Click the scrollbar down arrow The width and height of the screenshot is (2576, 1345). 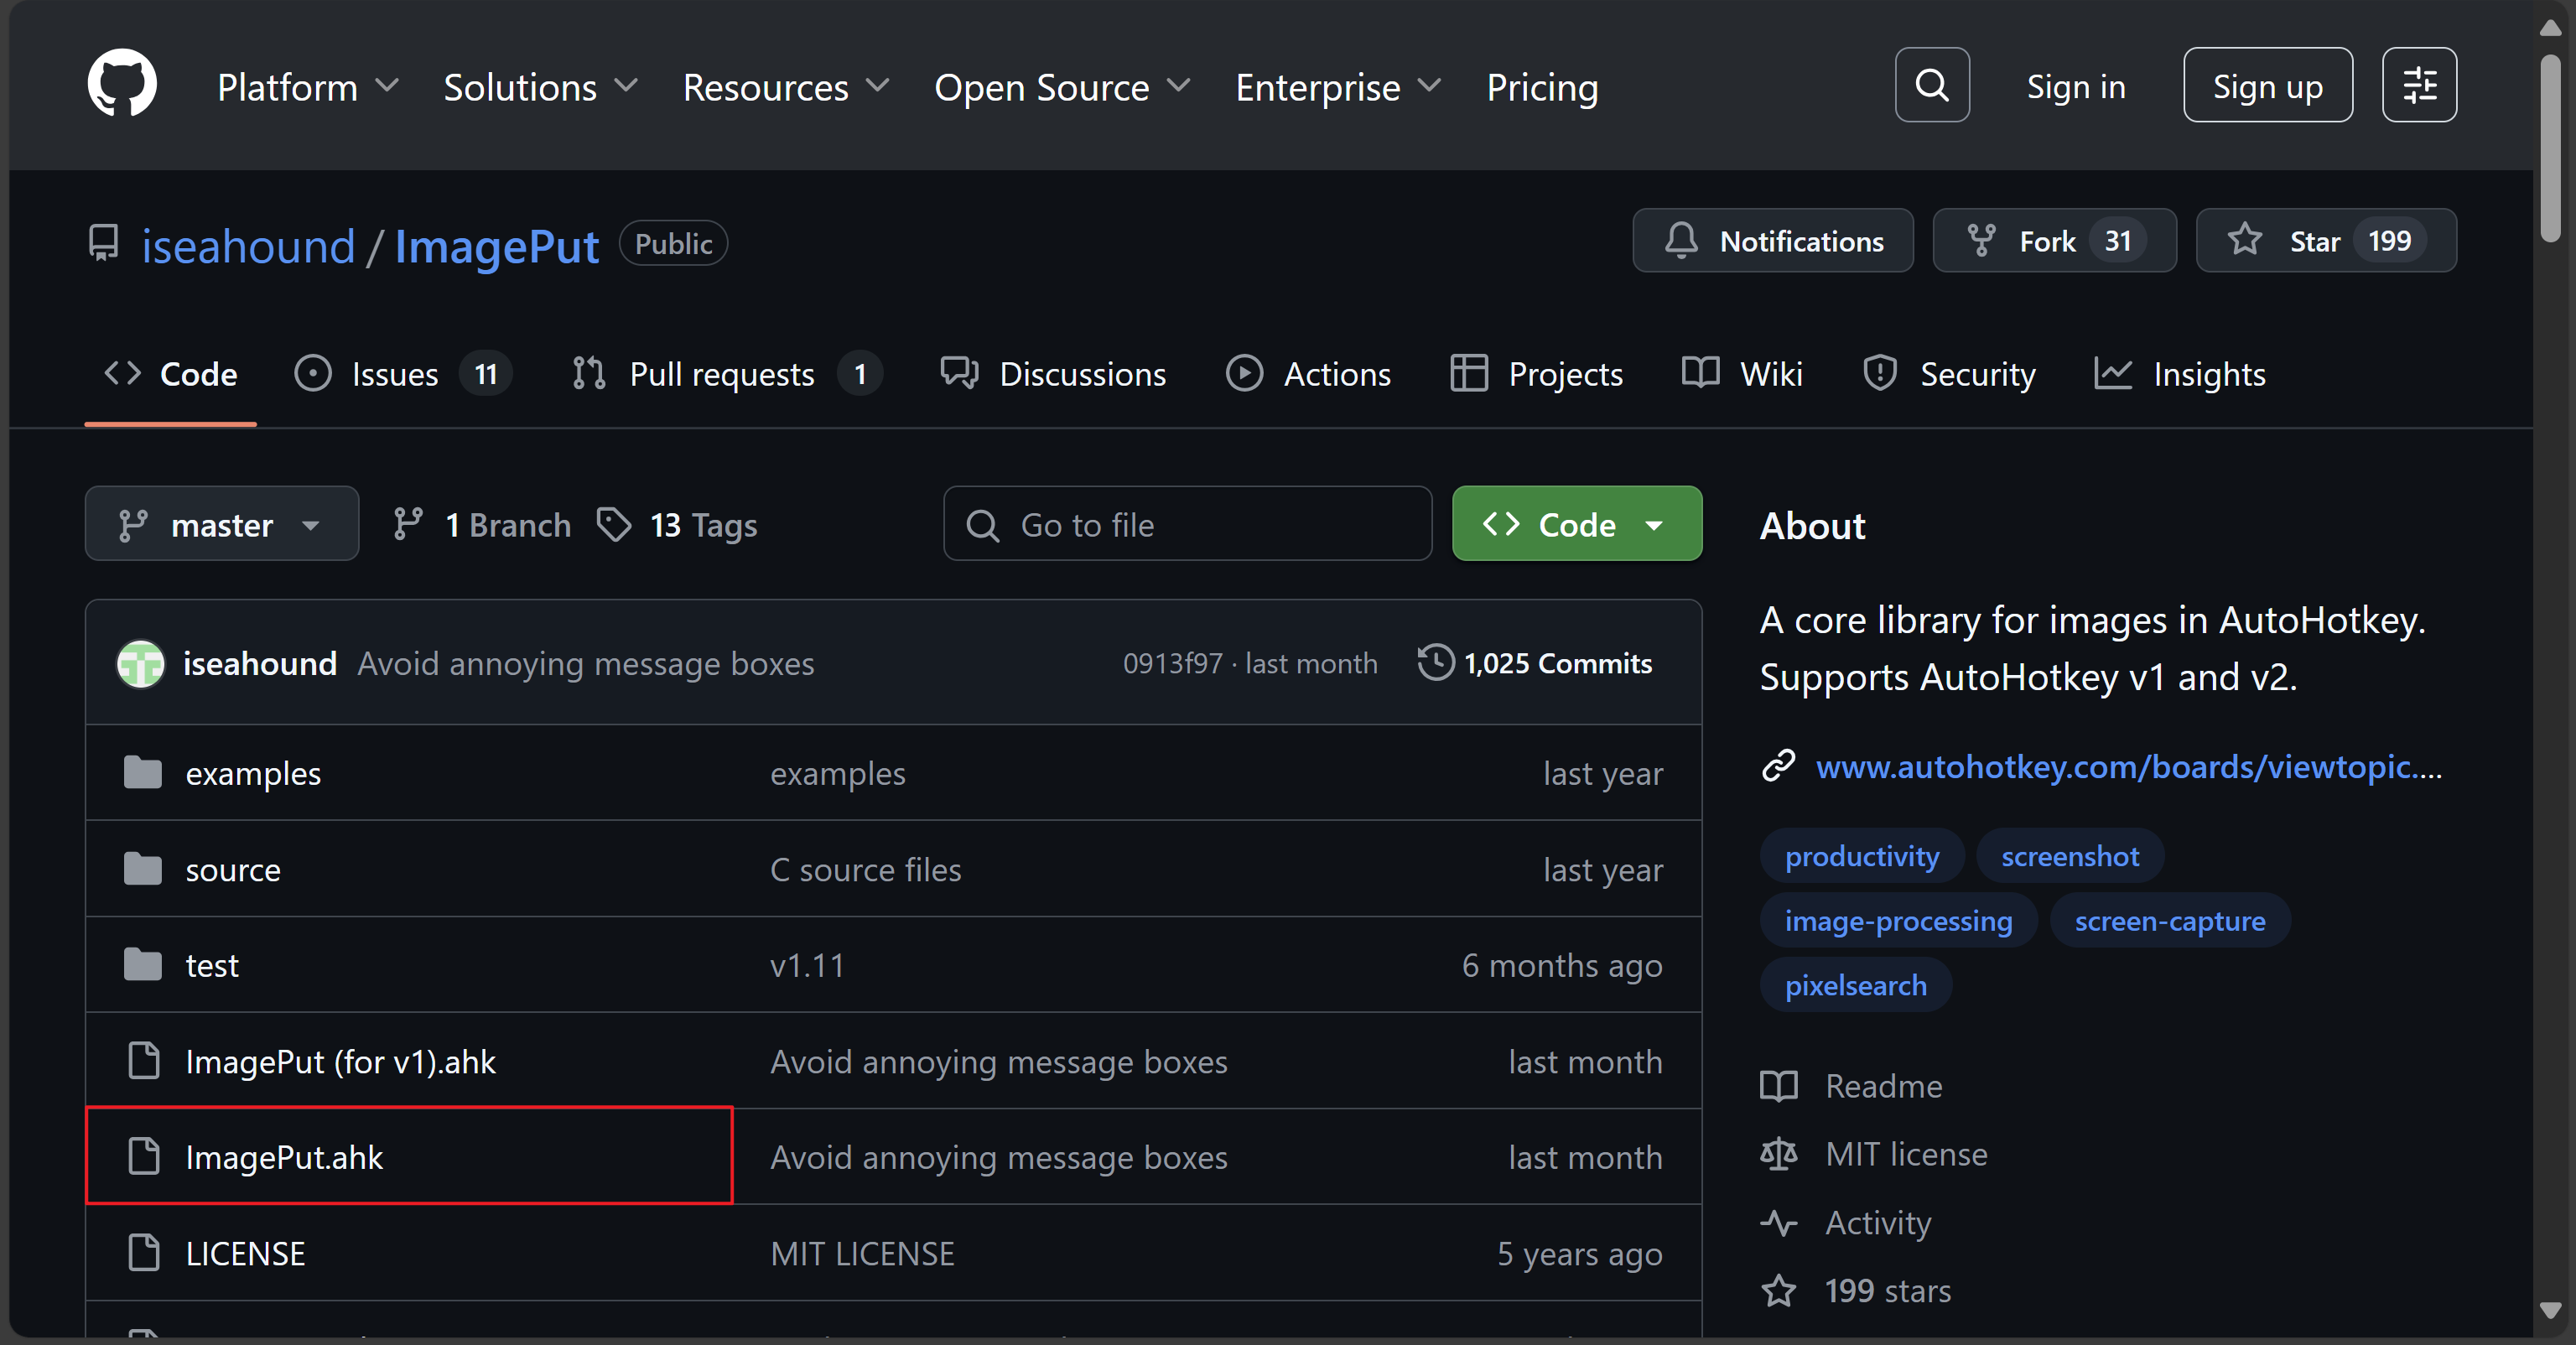coord(2550,1310)
